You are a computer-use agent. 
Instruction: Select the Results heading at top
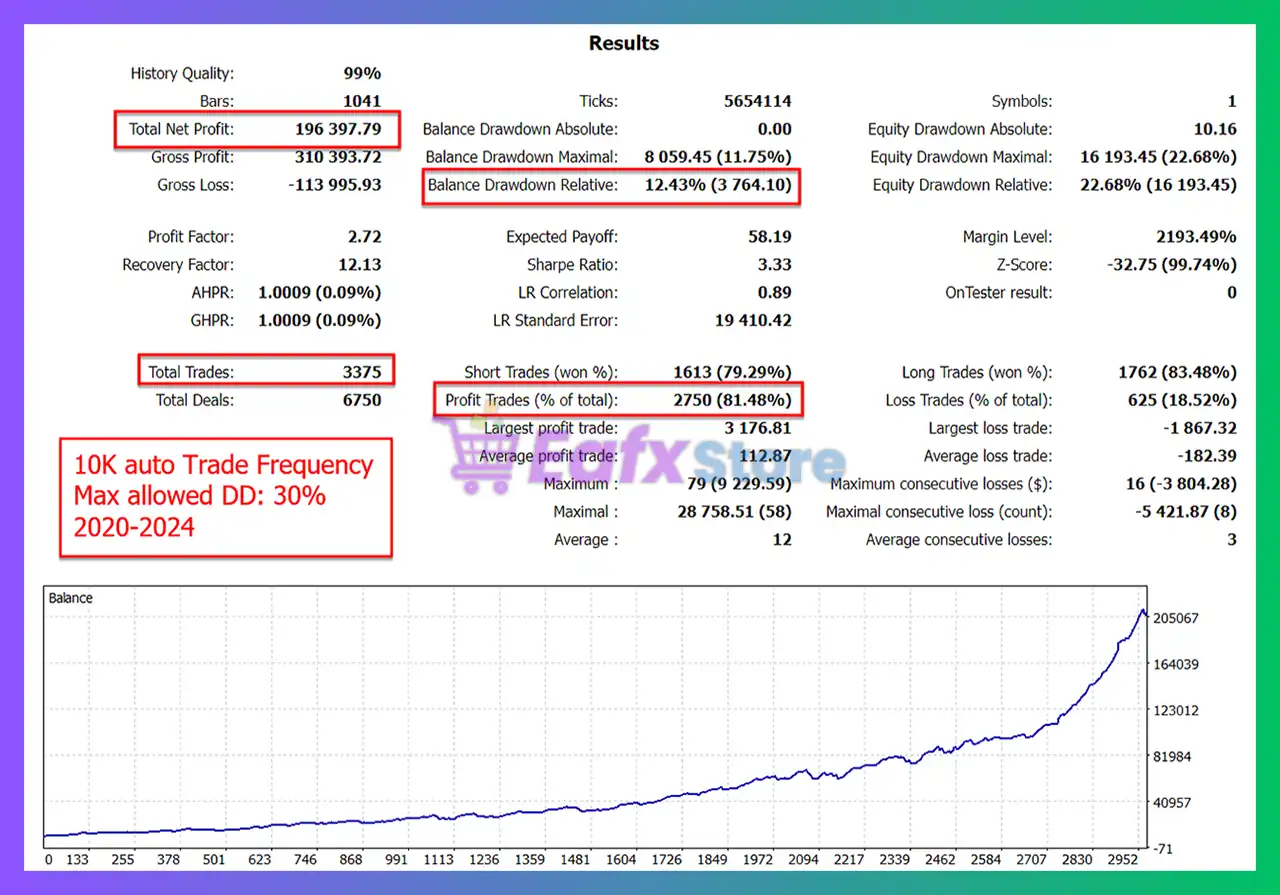[623, 43]
